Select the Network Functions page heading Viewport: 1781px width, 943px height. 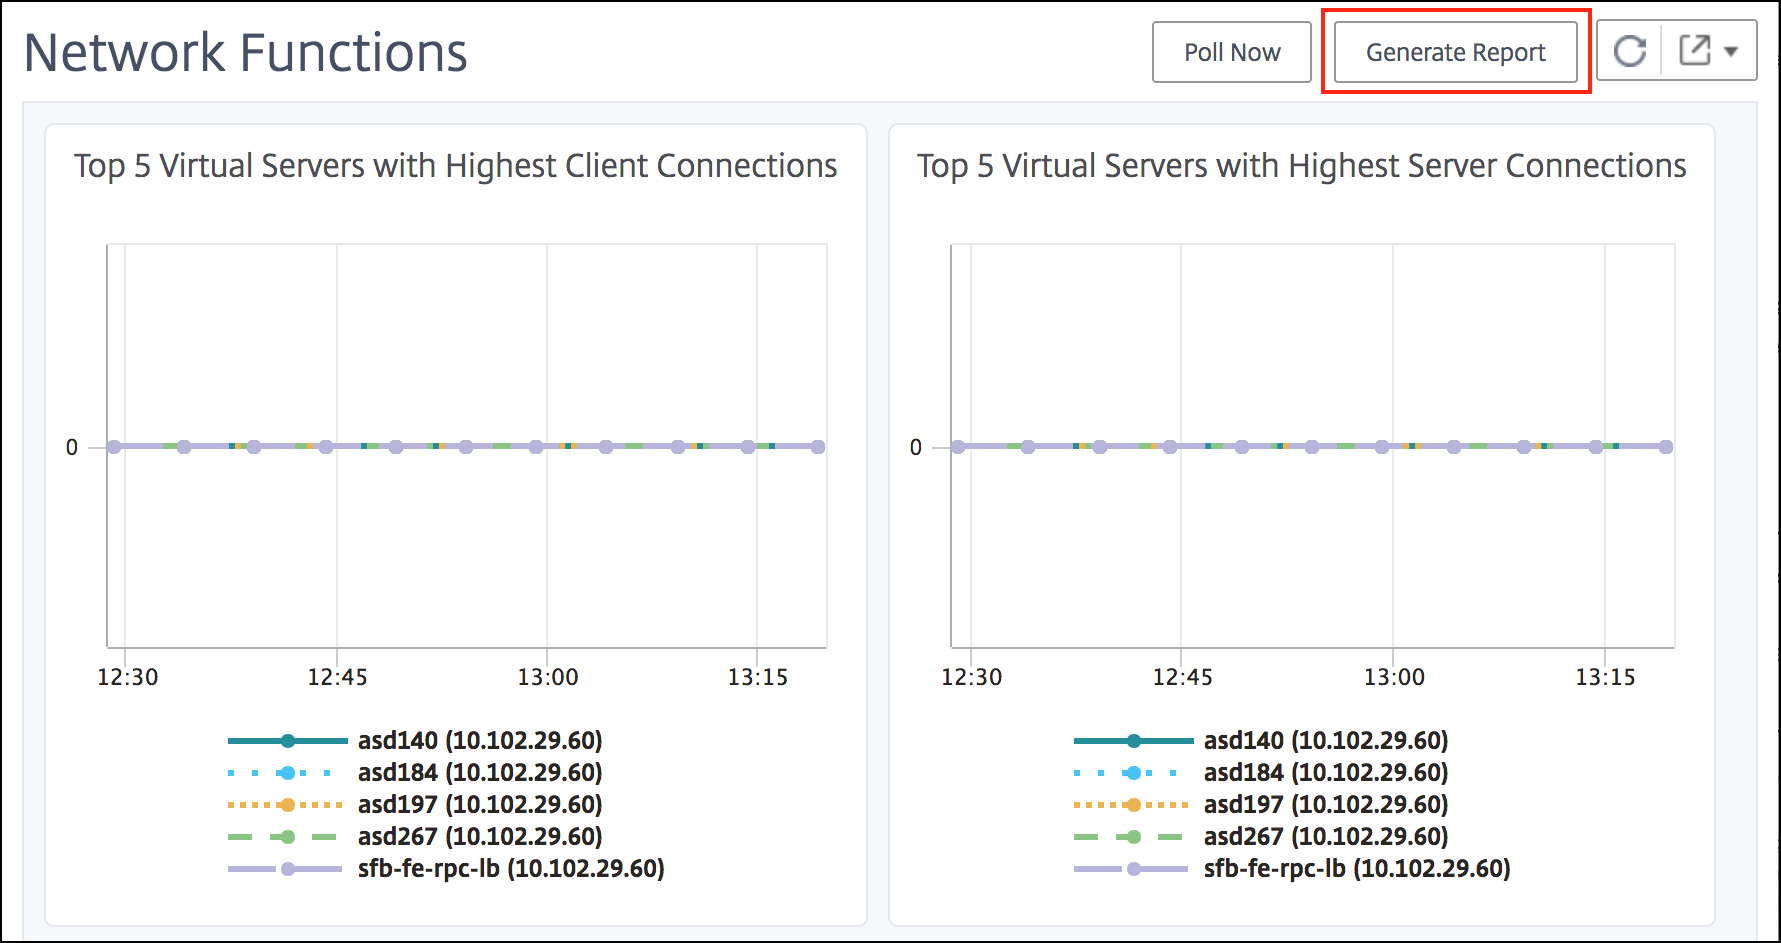tap(246, 53)
